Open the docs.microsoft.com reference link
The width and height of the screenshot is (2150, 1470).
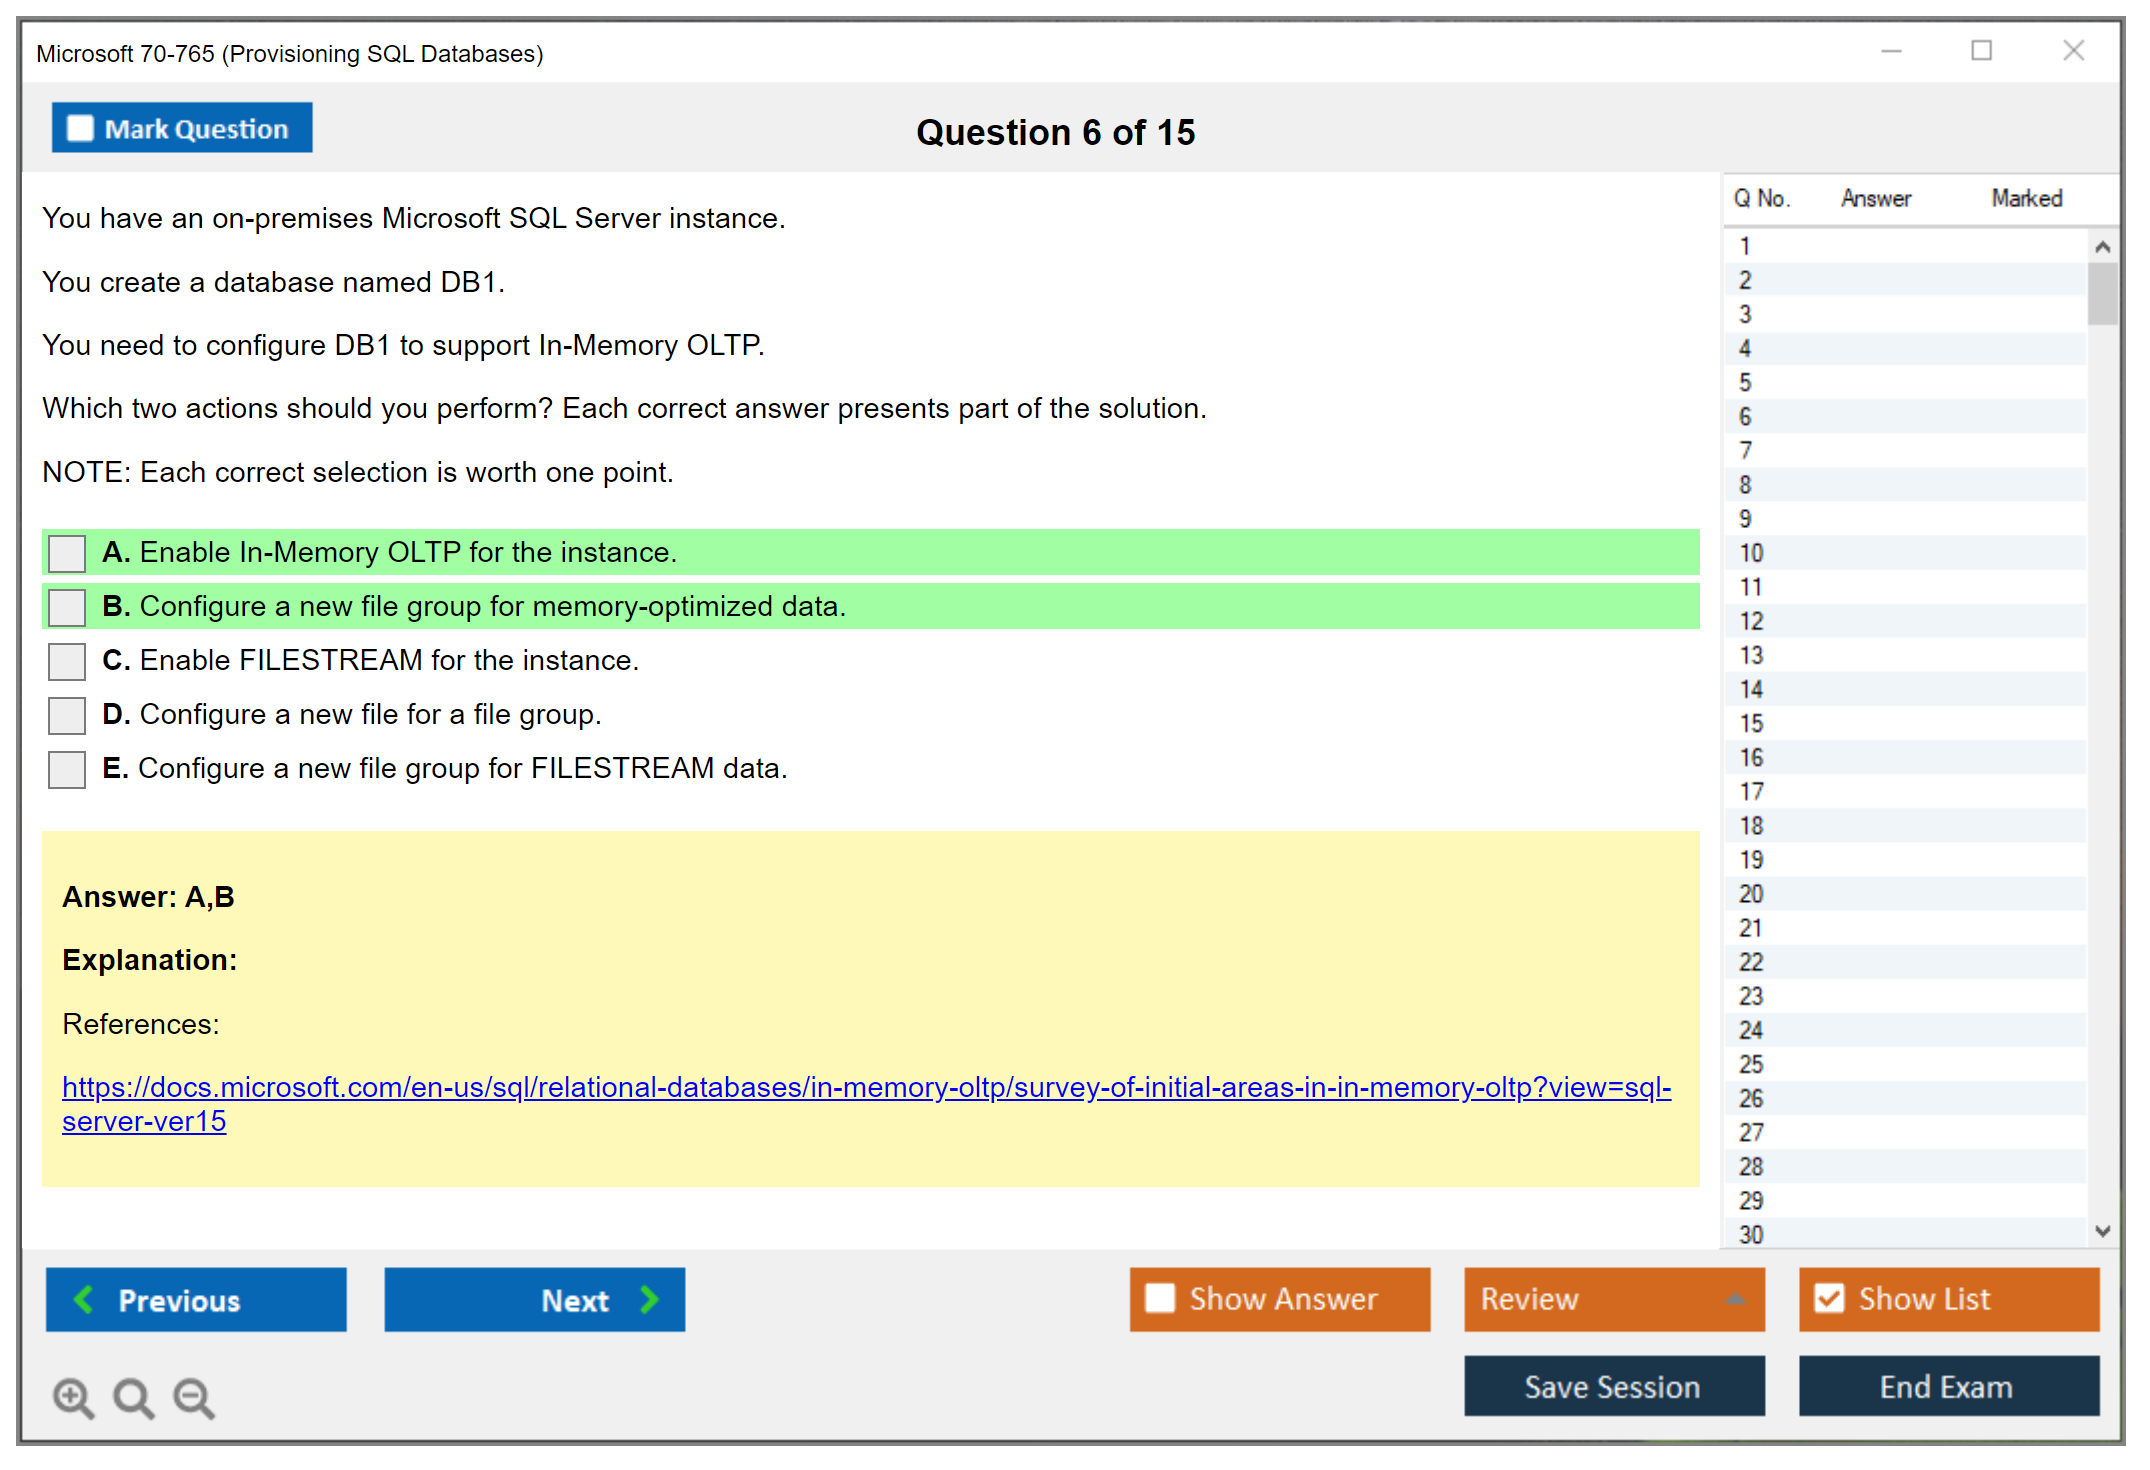point(866,1088)
